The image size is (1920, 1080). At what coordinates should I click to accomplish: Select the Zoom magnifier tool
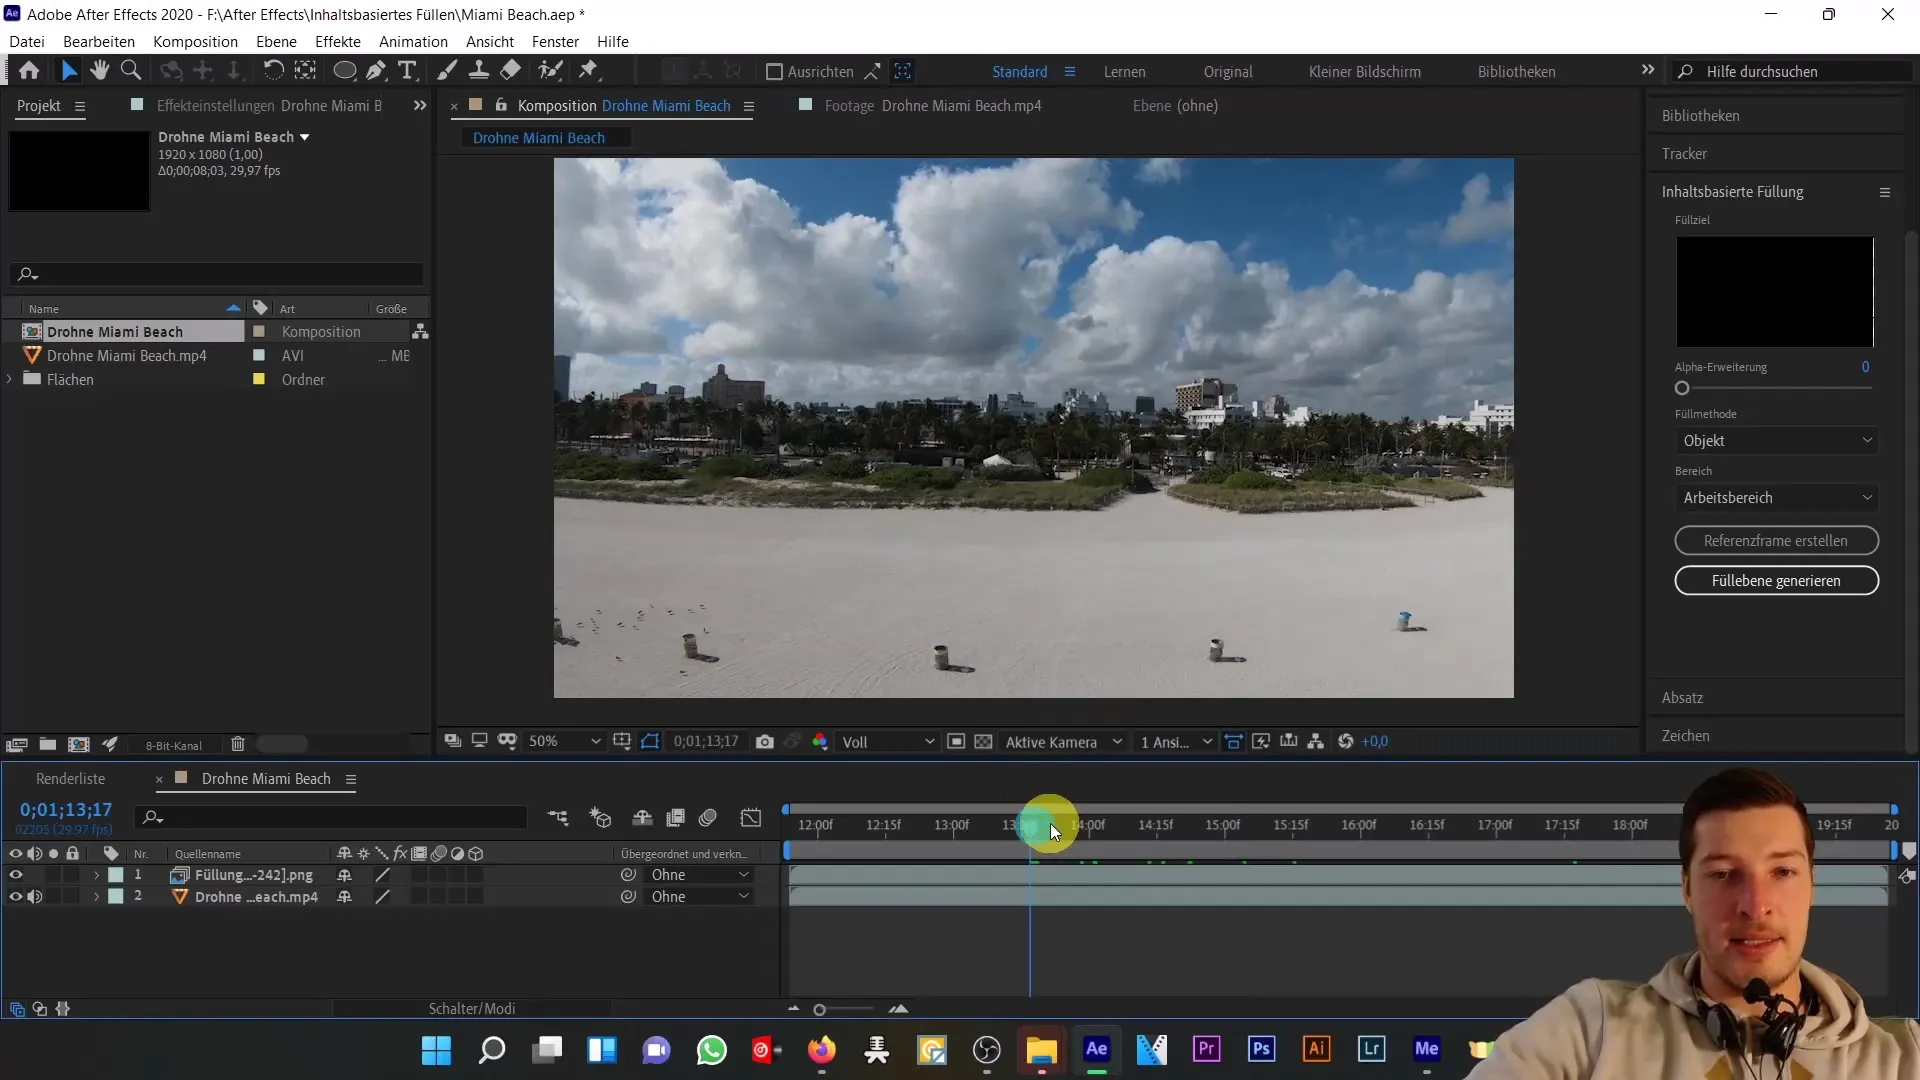130,71
